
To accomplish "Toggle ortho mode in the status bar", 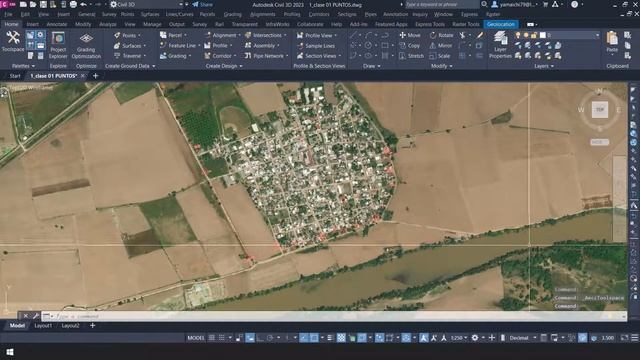I will (260, 338).
